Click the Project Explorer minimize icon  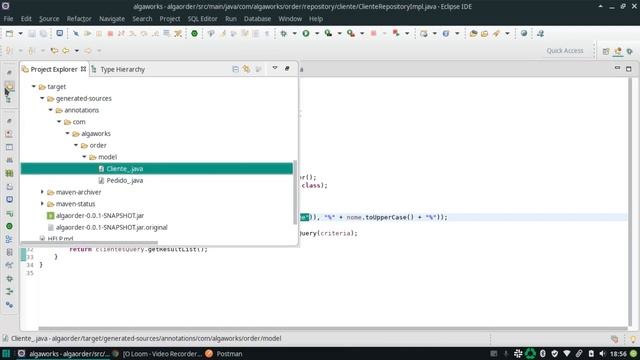click(287, 69)
